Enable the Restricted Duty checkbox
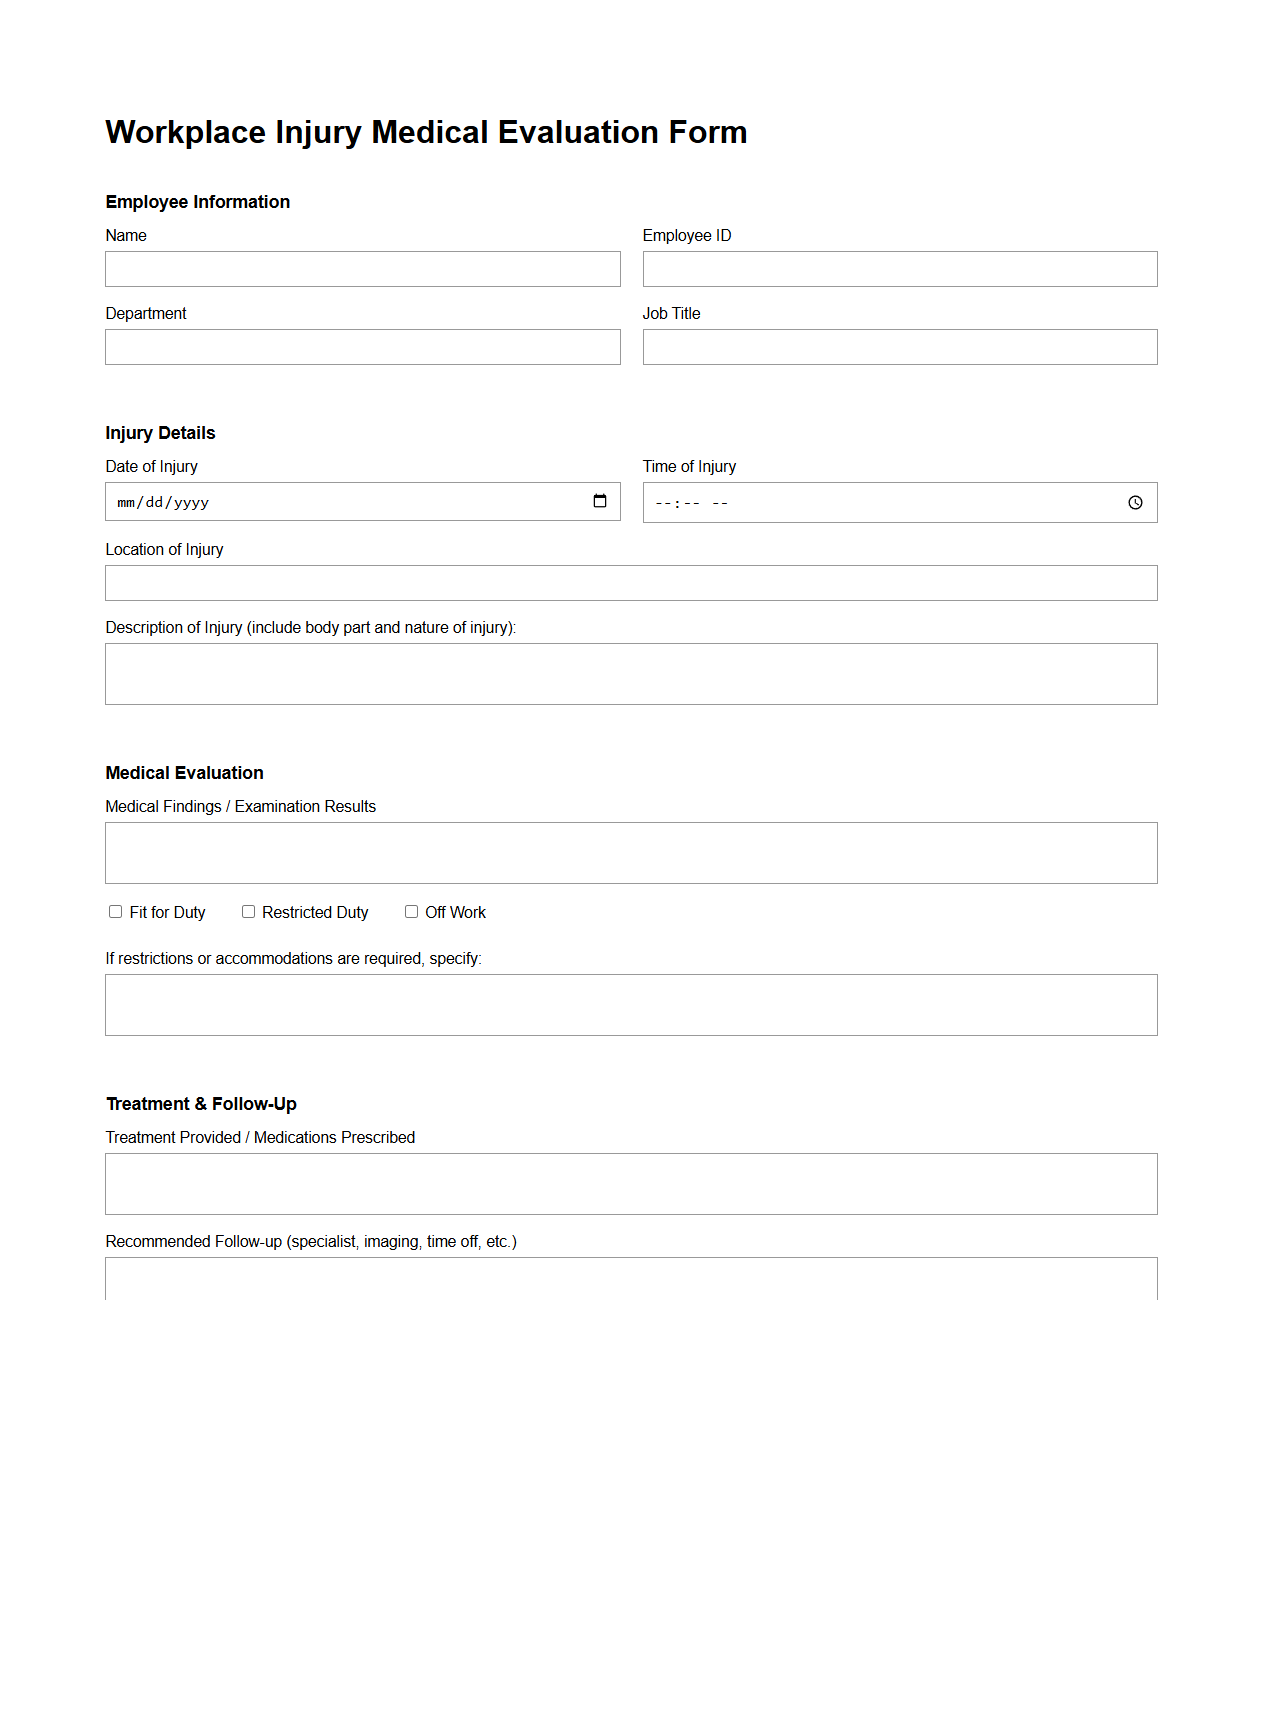This screenshot has width=1263, height=1715. point(248,911)
